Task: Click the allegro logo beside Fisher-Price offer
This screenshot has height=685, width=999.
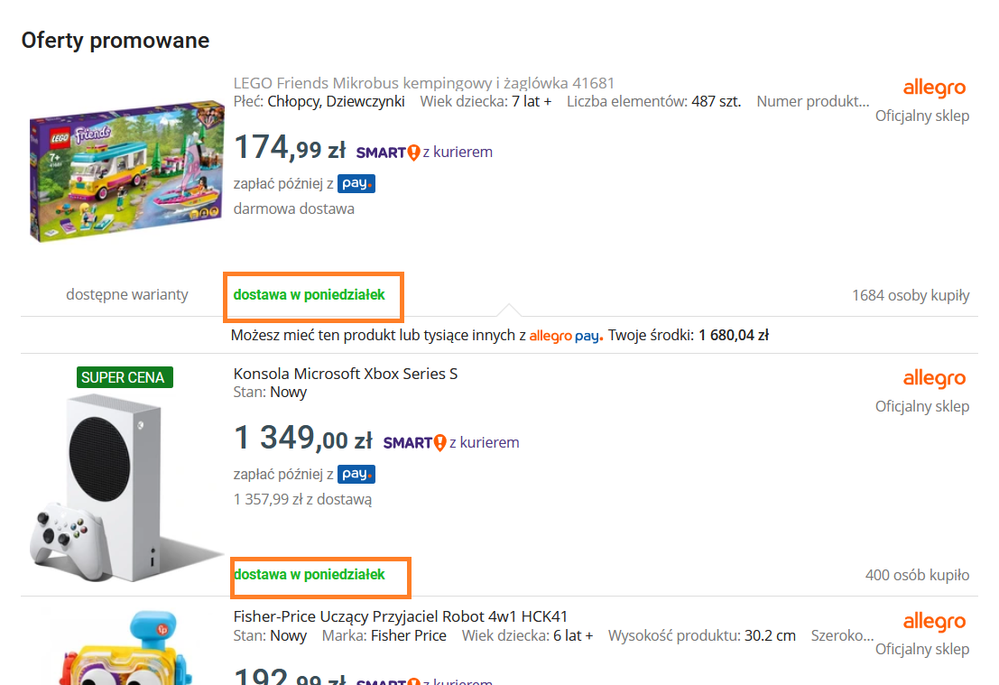Action: pyautogui.click(x=934, y=622)
